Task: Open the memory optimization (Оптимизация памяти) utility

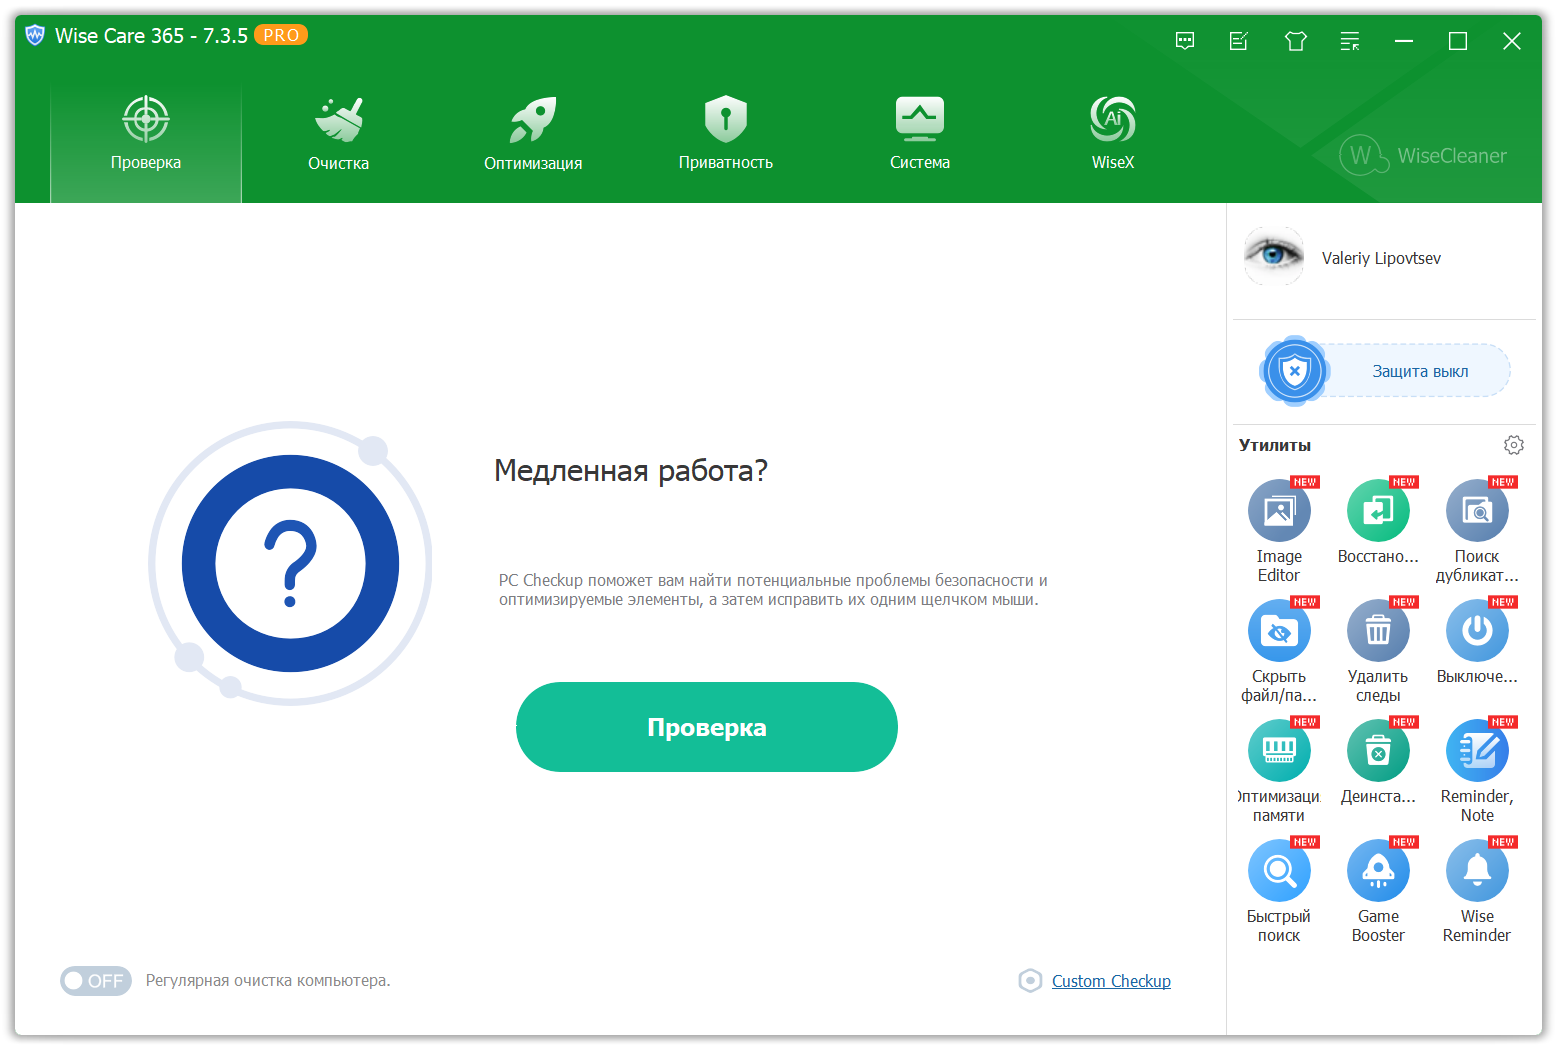Action: click(1278, 751)
